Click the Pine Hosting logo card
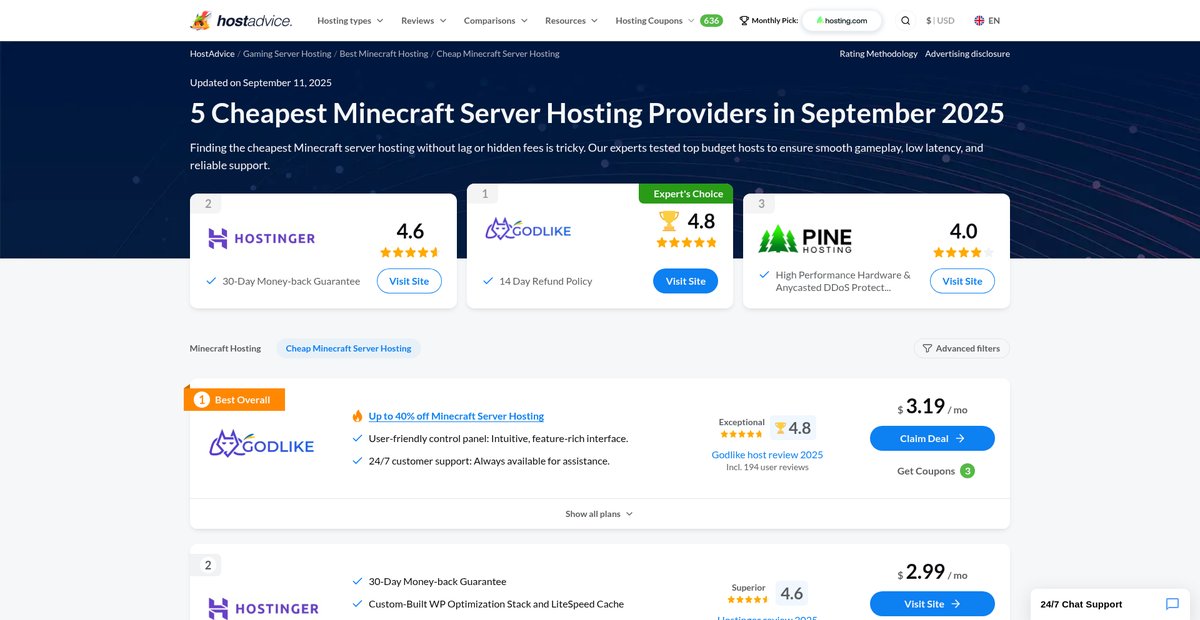Image resolution: width=1200 pixels, height=620 pixels. click(x=805, y=239)
